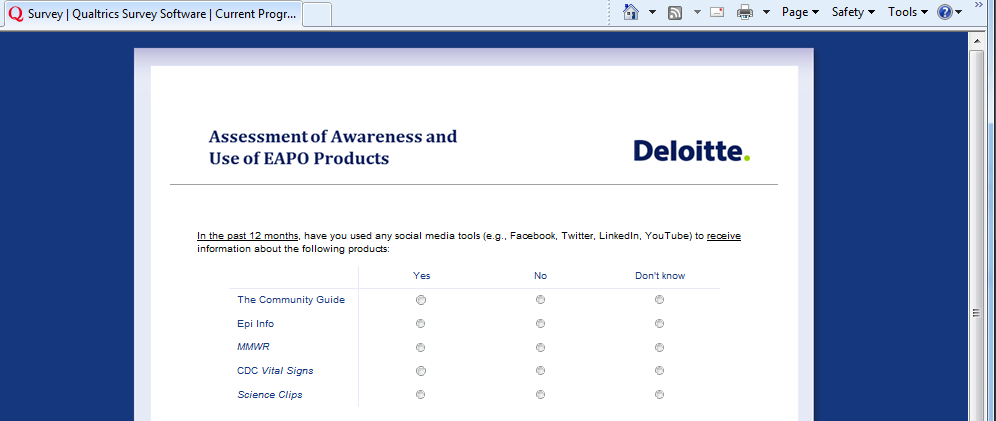Image resolution: width=996 pixels, height=421 pixels.
Task: Select Yes for Epi Info
Action: 421,323
